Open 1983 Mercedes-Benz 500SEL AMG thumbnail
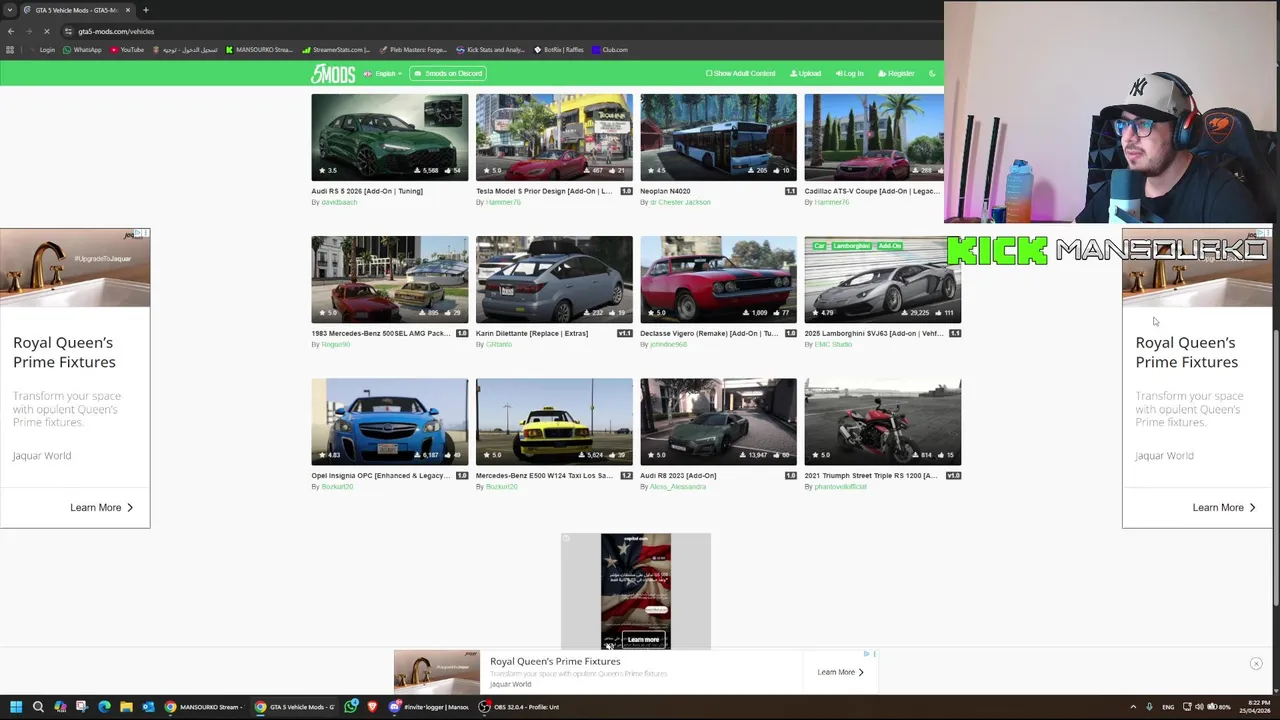Image resolution: width=1280 pixels, height=720 pixels. pyautogui.click(x=389, y=279)
